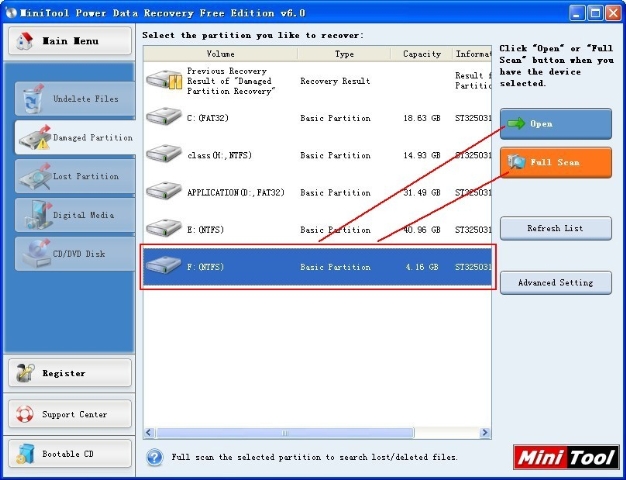Open the selected partition with Open button

tap(556, 124)
